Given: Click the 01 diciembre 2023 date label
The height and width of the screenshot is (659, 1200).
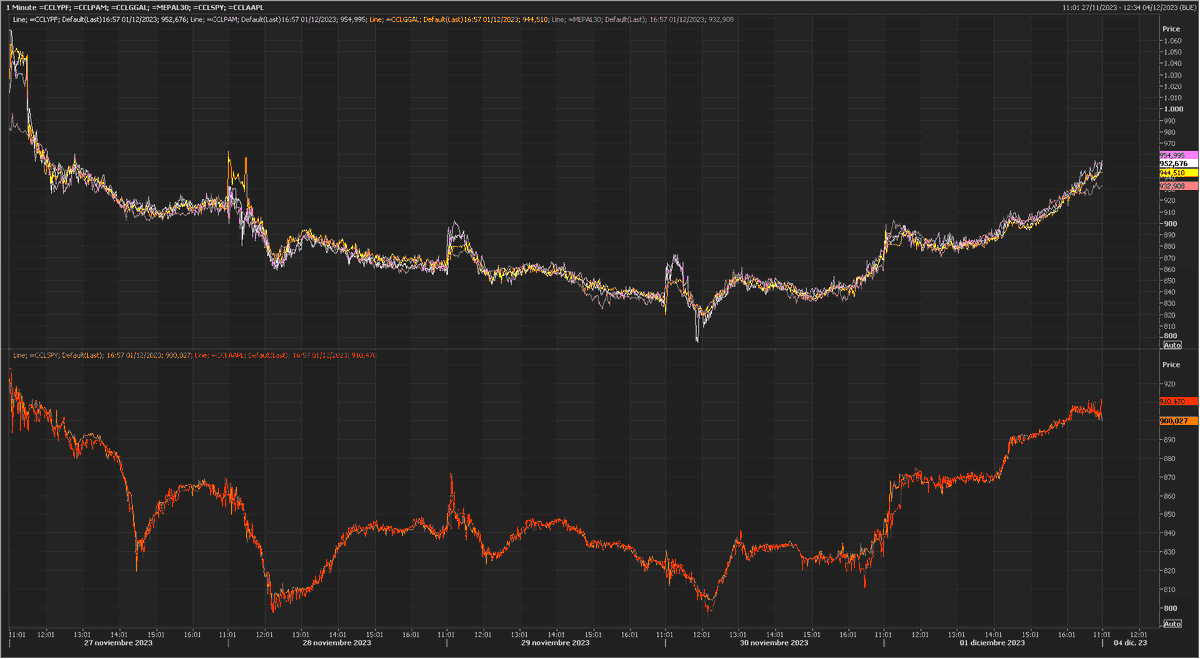Looking at the screenshot, I should coord(992,642).
